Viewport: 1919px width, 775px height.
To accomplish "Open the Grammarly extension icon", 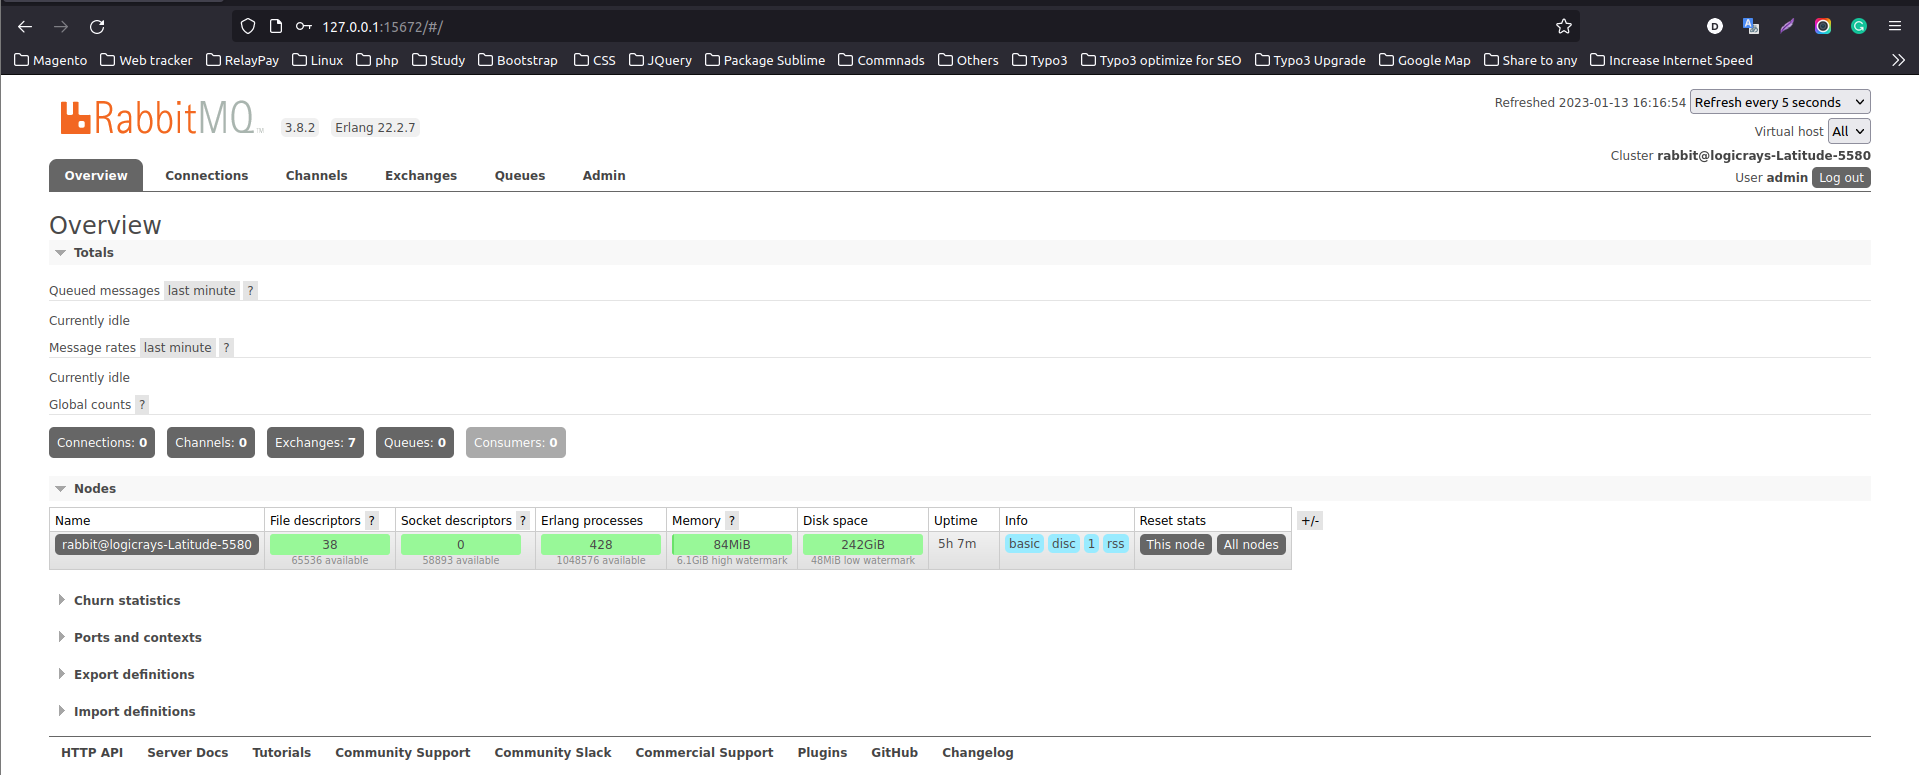I will pos(1859,27).
